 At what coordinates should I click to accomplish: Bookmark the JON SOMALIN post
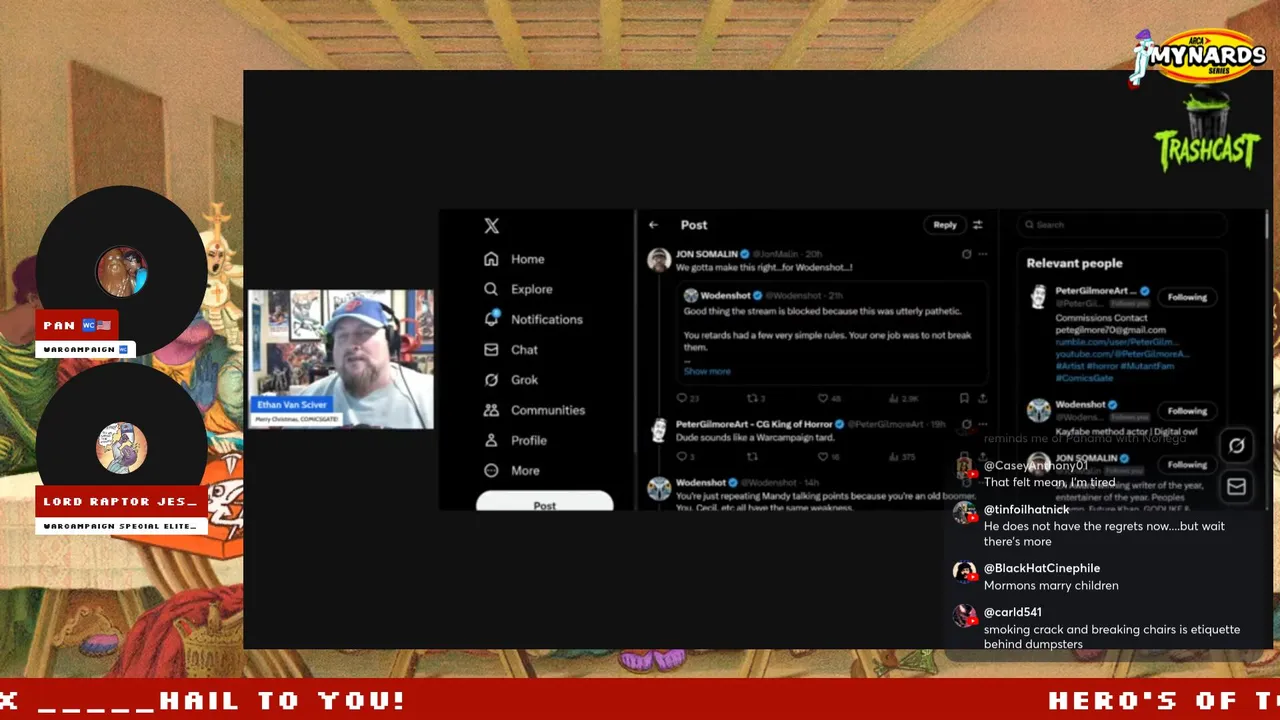(964, 398)
